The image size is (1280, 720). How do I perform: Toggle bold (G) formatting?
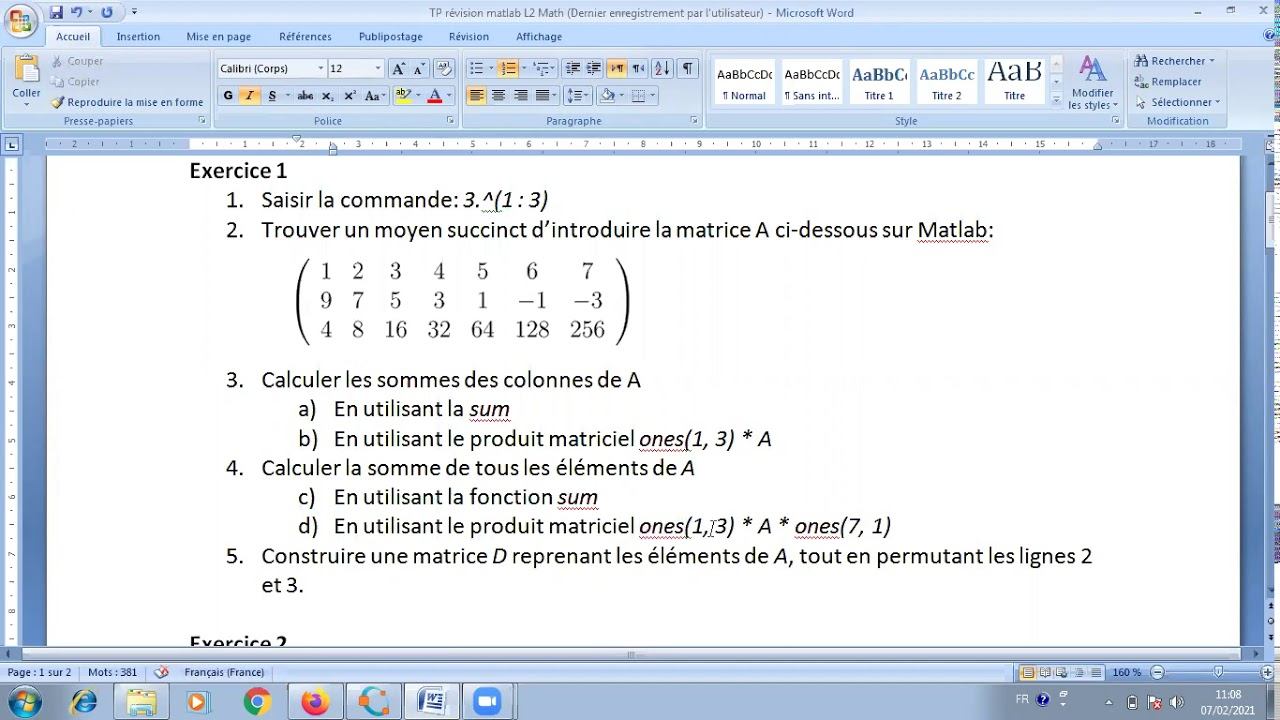(228, 95)
